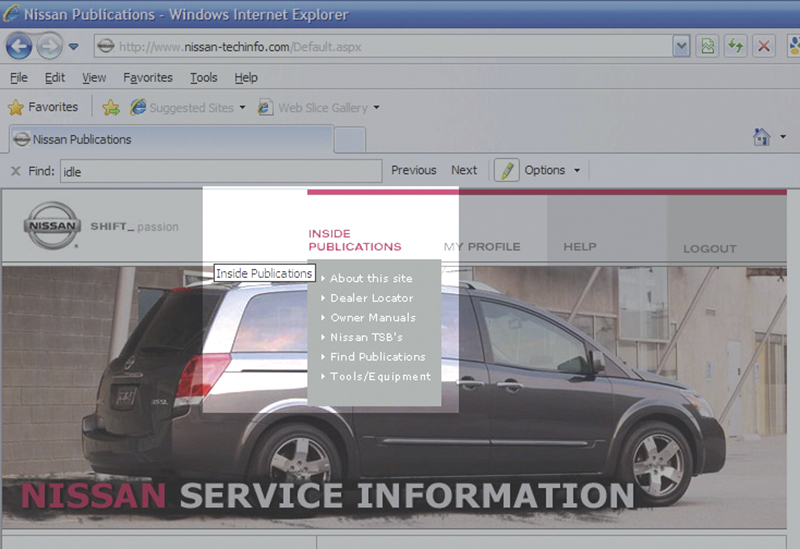800x549 pixels.
Task: Open the recent pages dropdown arrow
Action: (74, 47)
